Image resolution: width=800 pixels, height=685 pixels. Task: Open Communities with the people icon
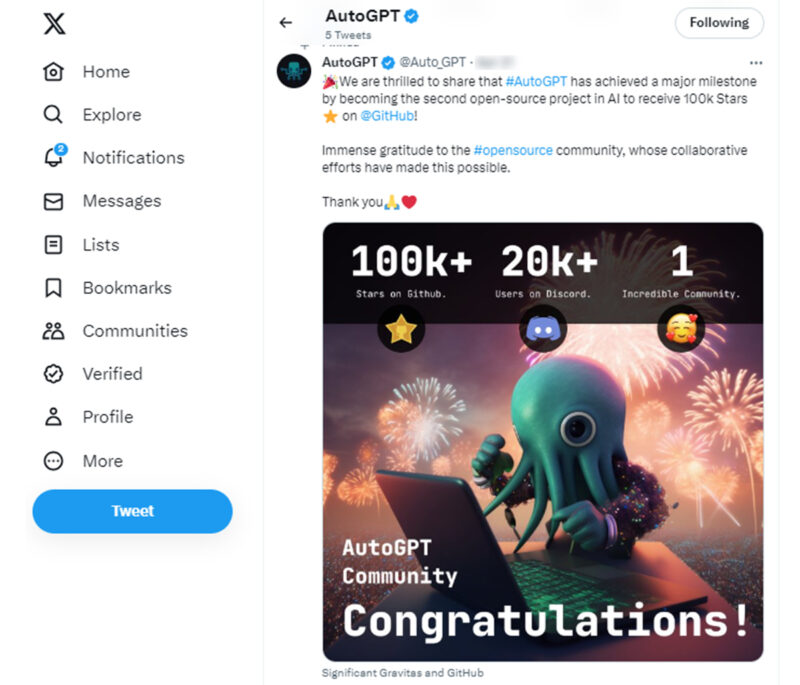(x=55, y=331)
